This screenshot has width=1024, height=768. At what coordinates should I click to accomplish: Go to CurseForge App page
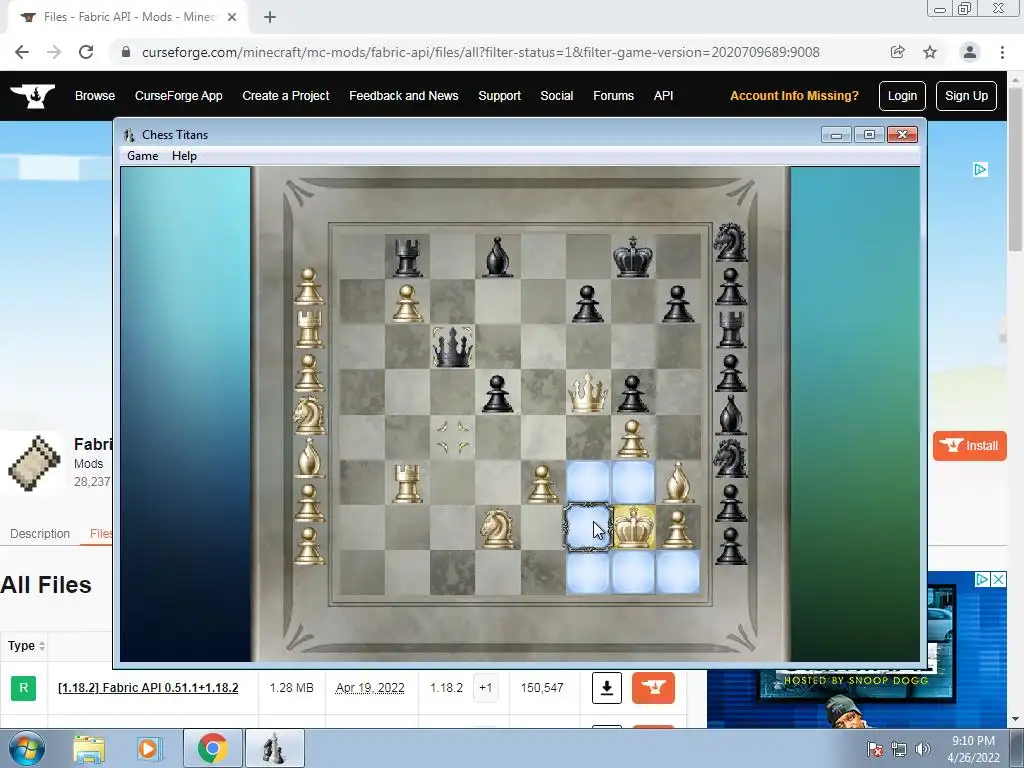178,95
